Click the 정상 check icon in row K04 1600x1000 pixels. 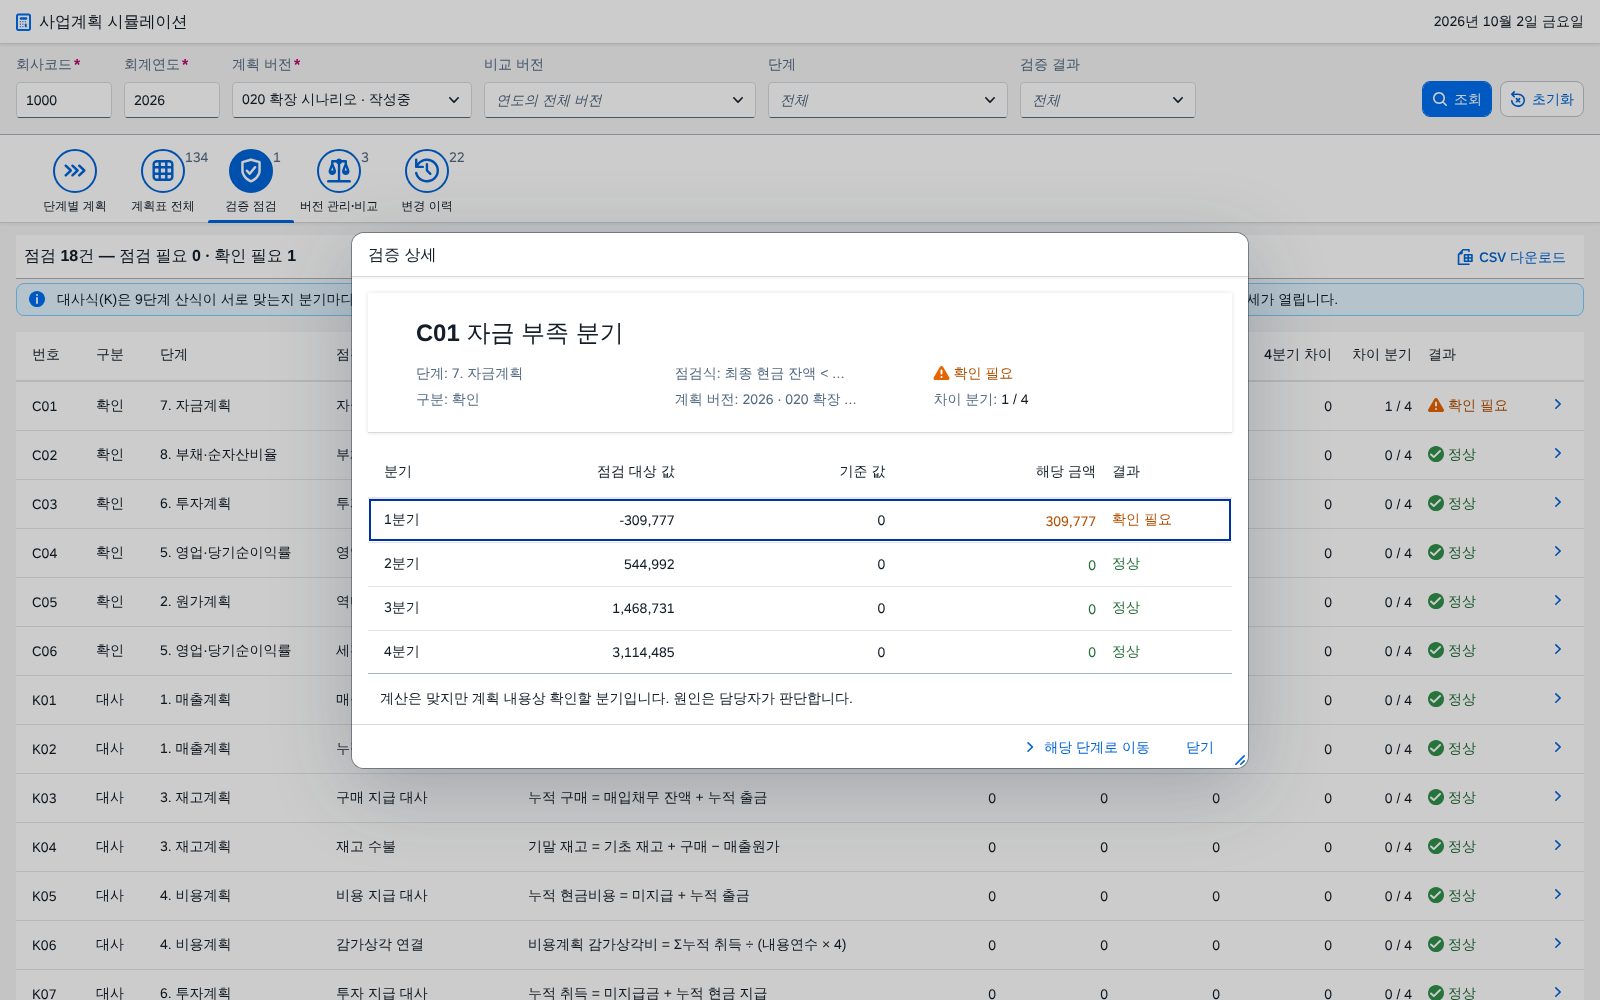[x=1436, y=846]
